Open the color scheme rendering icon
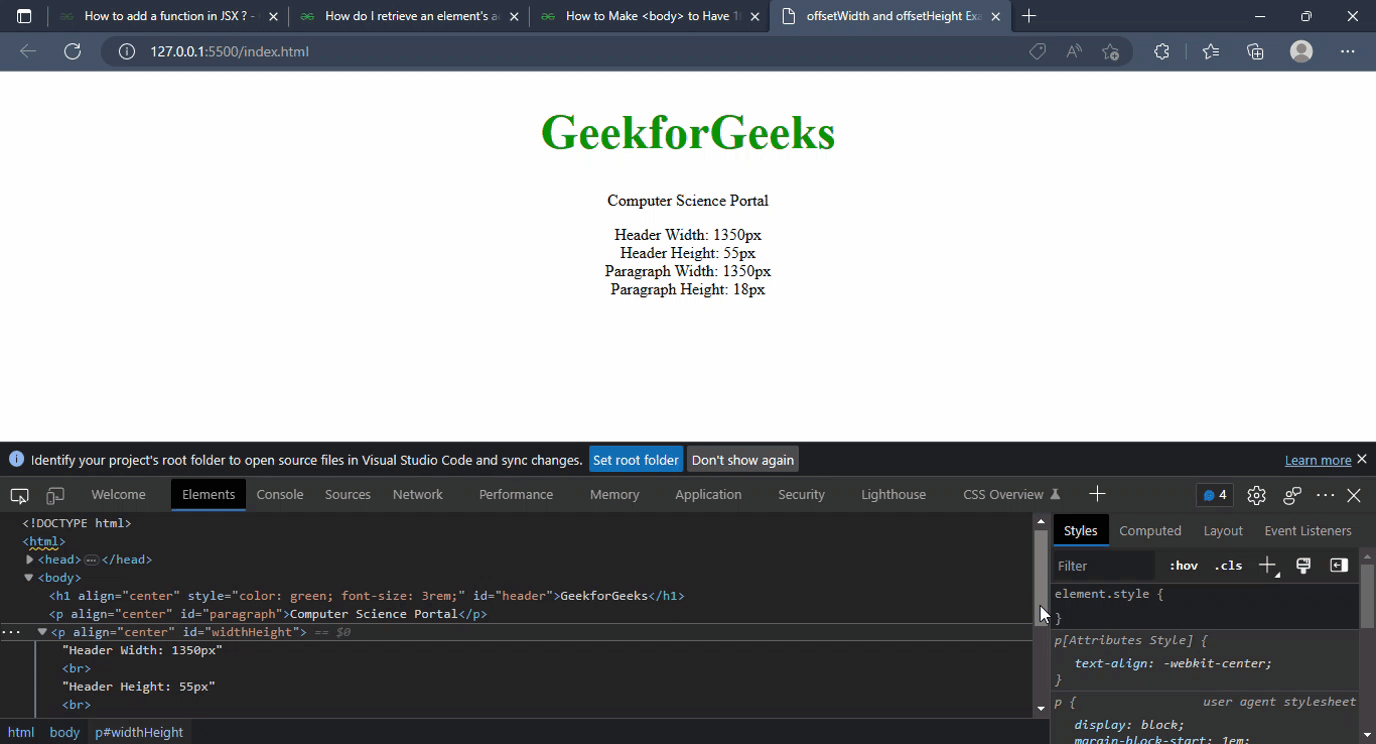The width and height of the screenshot is (1376, 744). click(1303, 565)
